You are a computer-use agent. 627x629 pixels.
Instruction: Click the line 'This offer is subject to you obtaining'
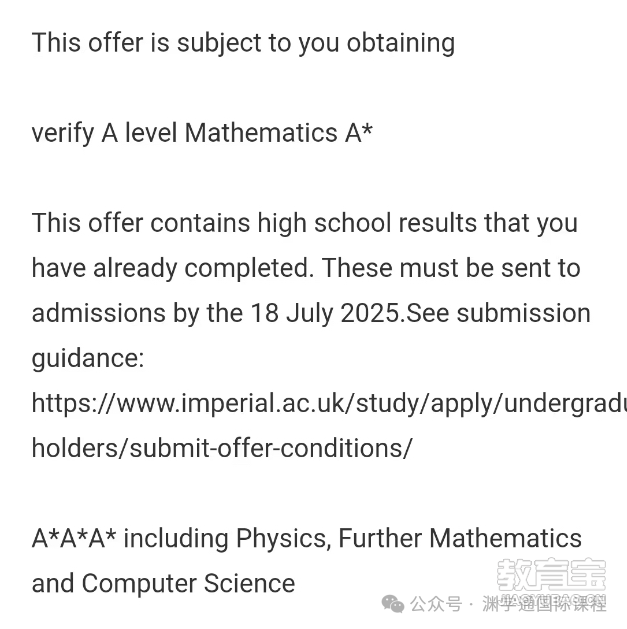[x=243, y=43]
